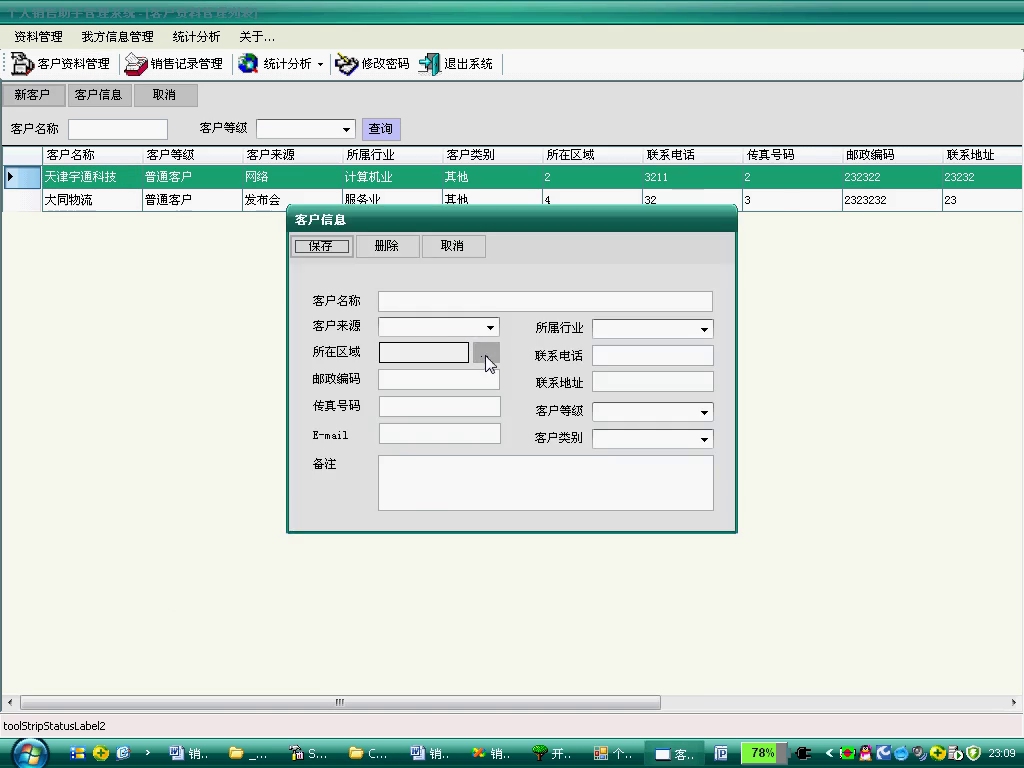Click the 客户来源 column header

tap(292, 155)
